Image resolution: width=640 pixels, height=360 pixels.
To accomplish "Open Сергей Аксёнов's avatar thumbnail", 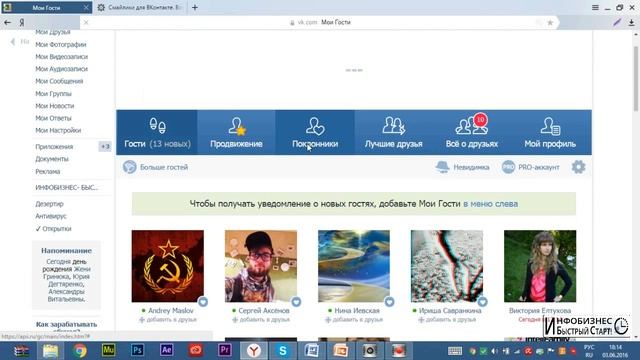I will (x=261, y=266).
